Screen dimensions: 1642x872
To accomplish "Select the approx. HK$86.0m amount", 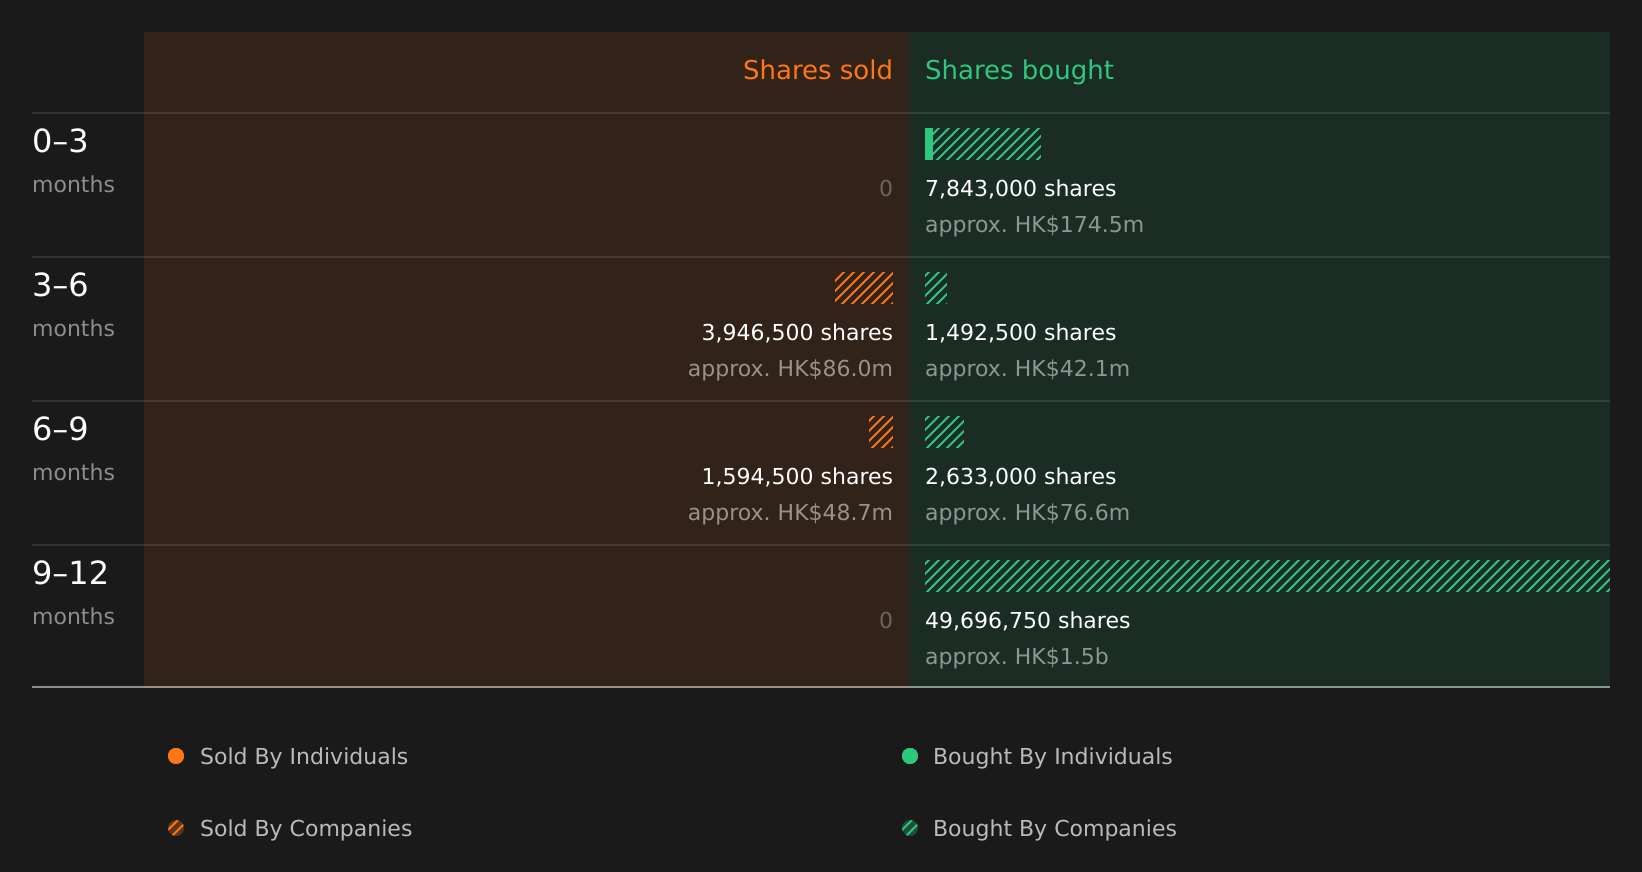I will point(790,369).
